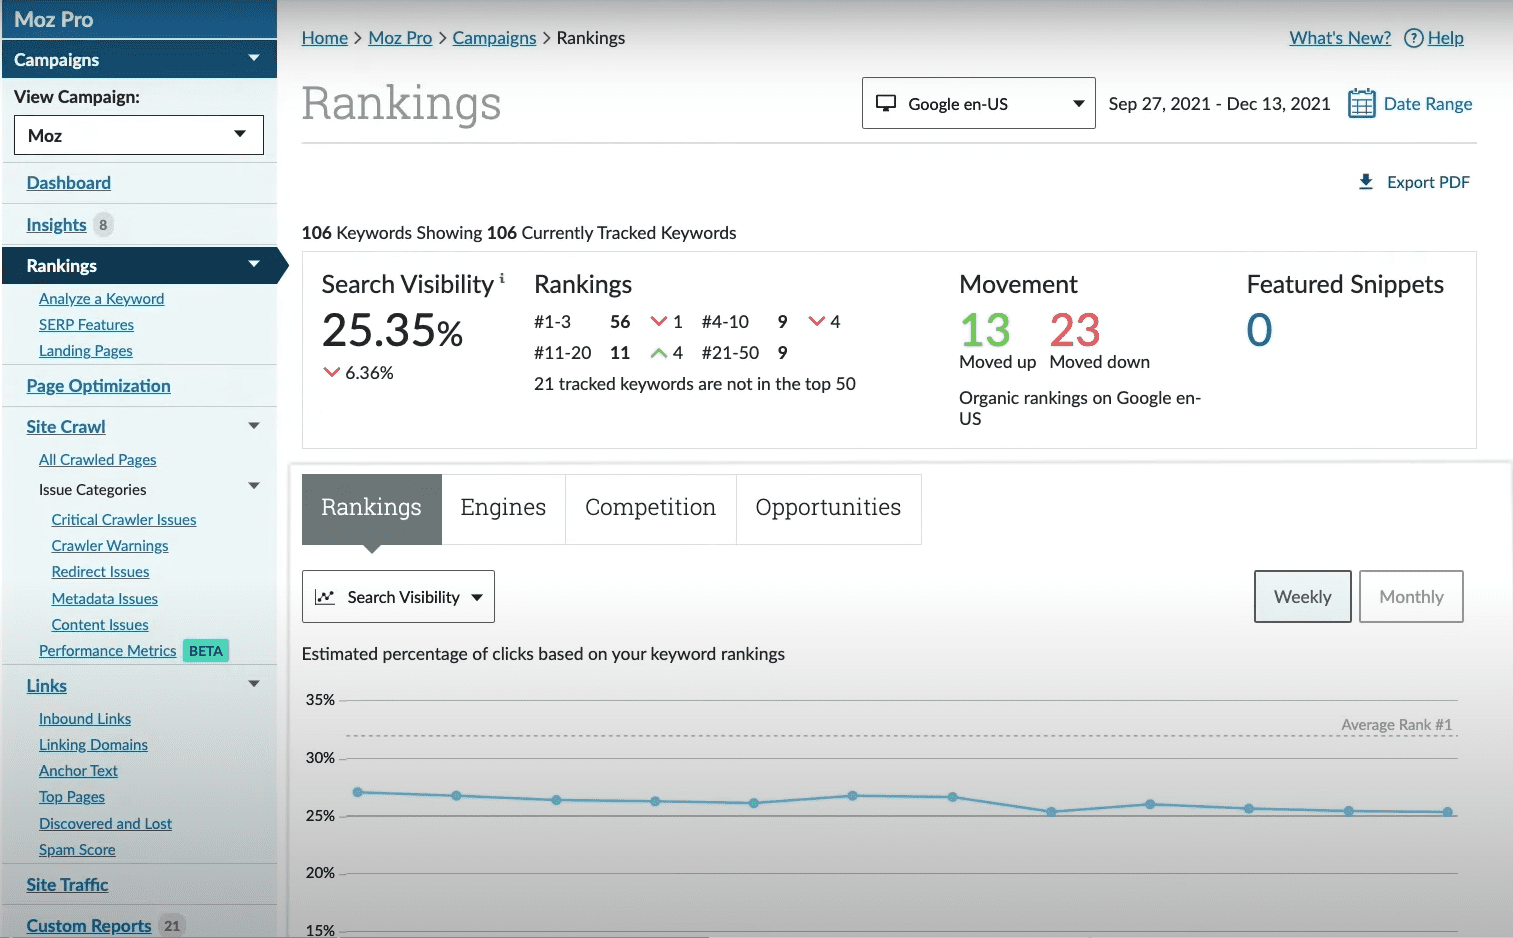This screenshot has height=938, width=1513.
Task: Open Redirect Issues link
Action: click(101, 572)
